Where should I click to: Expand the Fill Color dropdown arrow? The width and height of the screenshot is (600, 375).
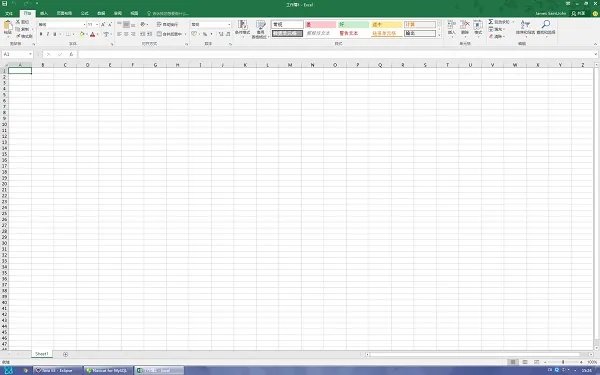(87, 34)
